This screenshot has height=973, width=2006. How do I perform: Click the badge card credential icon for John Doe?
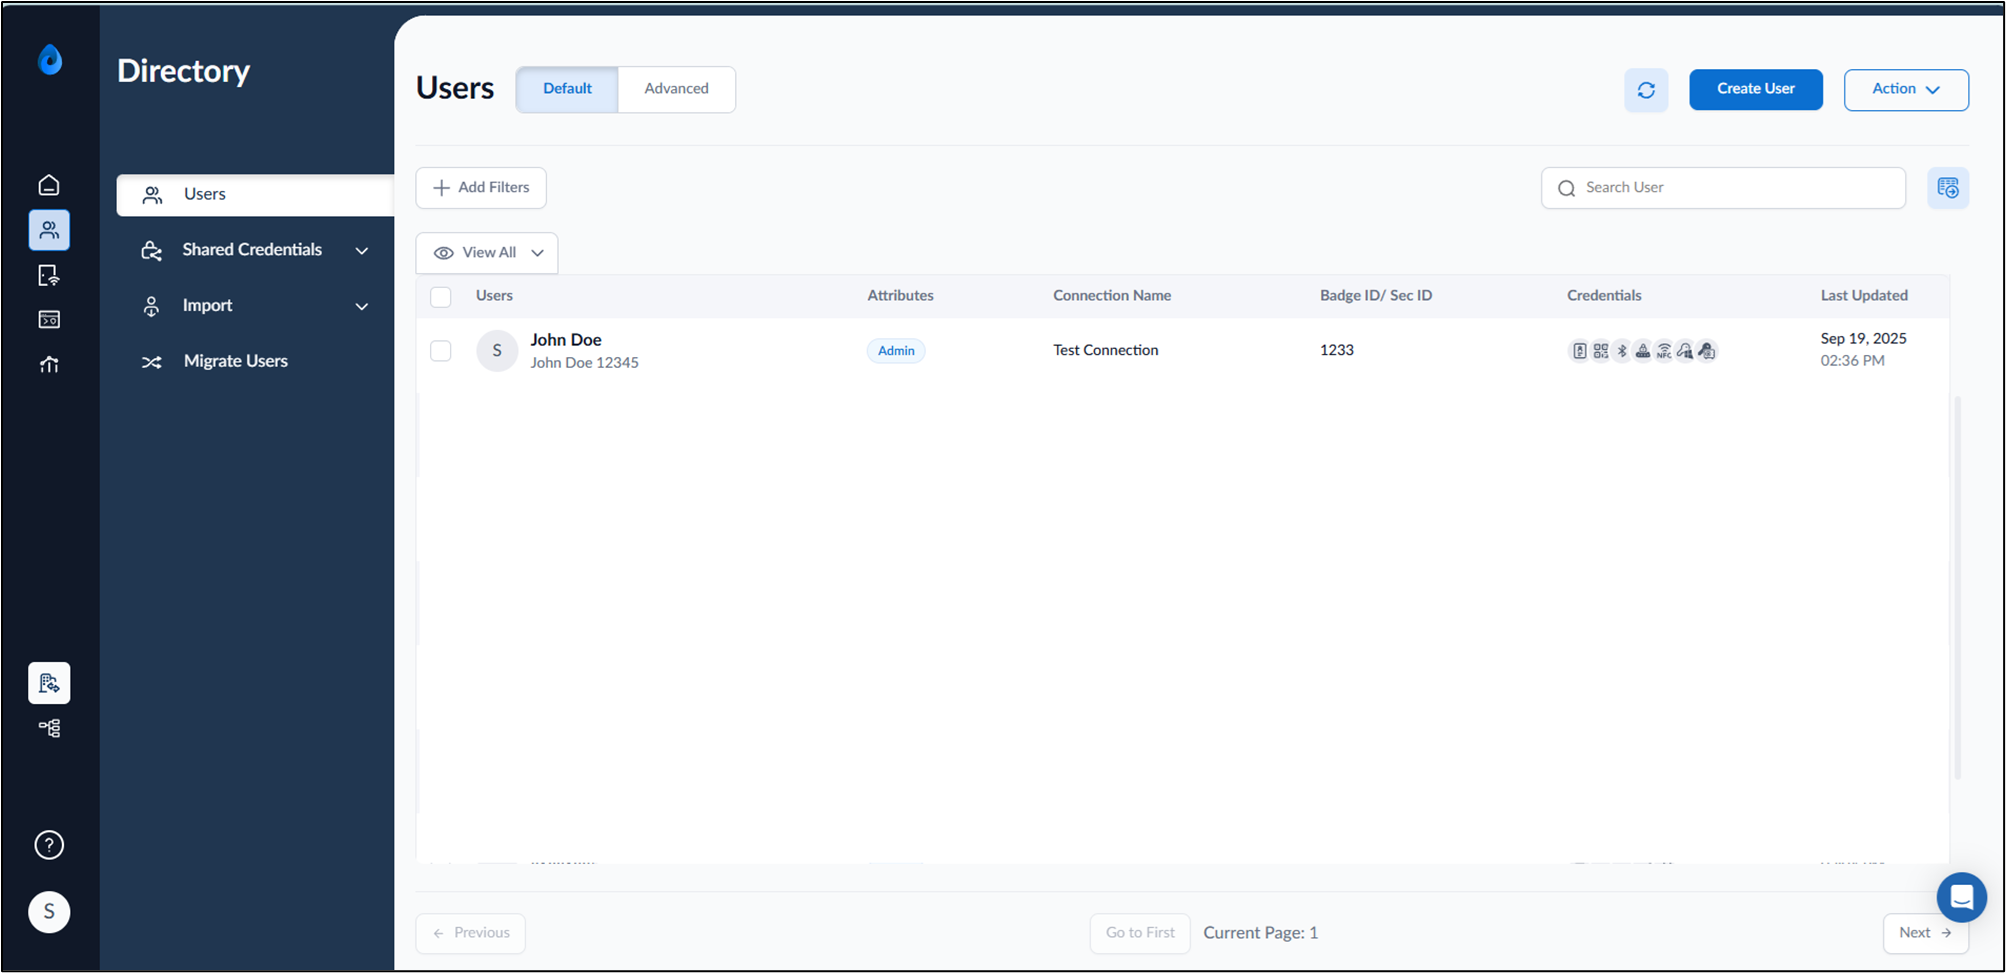[x=1580, y=351]
